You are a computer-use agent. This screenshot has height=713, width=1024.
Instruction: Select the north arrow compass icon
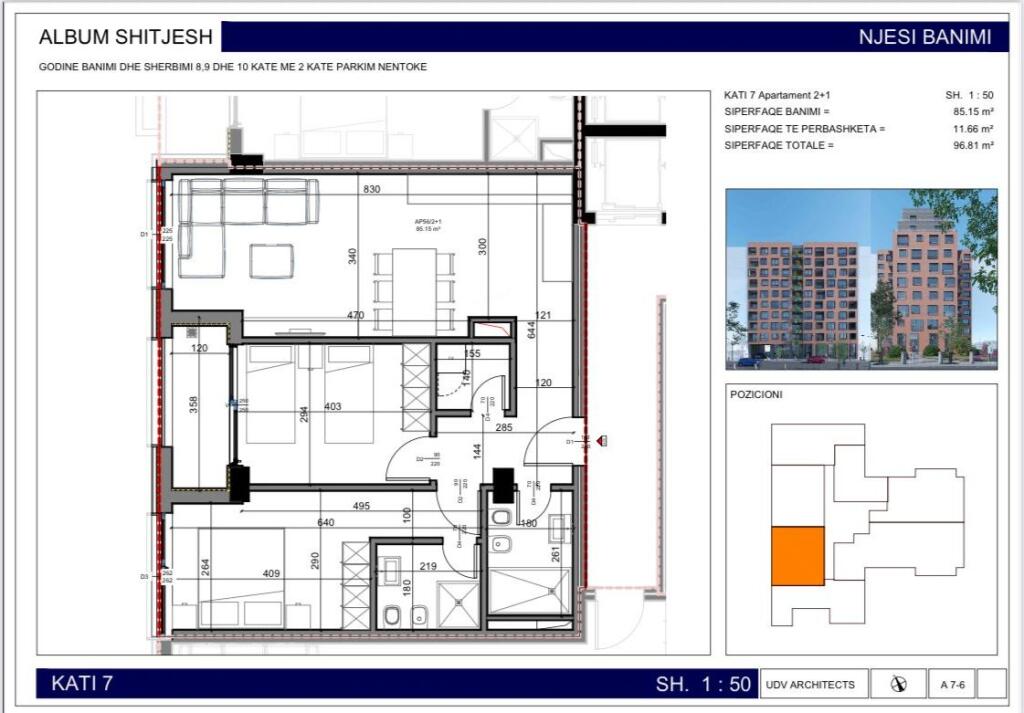[x=899, y=685]
